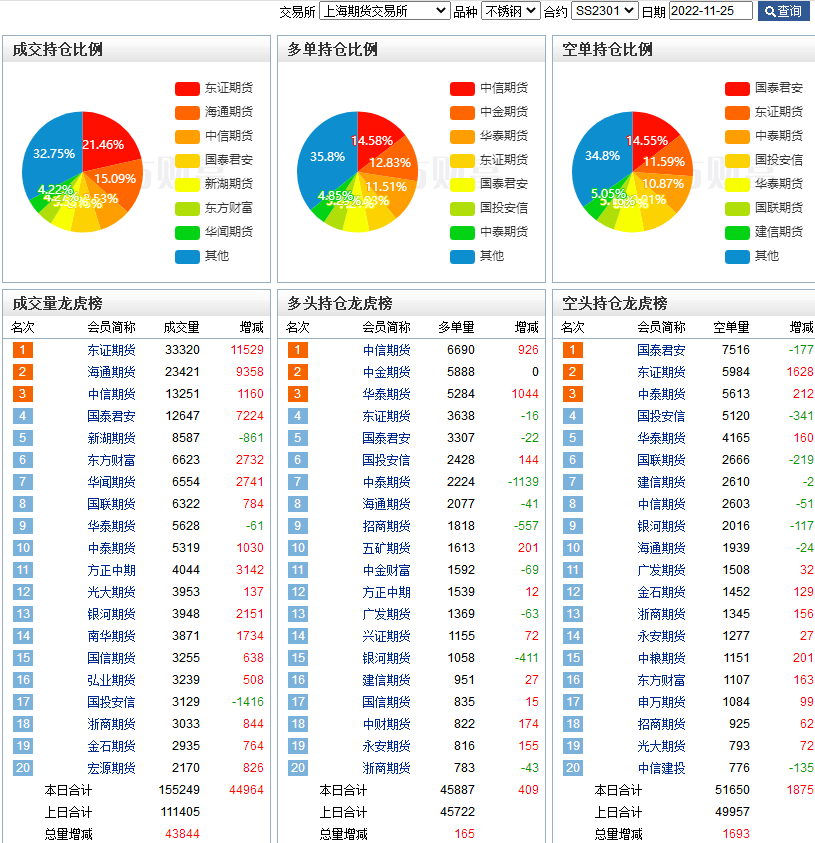Viewport: 815px width, 843px height.
Task: Open 建信期货 link in 空头持仓龙虎榜 rank 7
Action: pos(661,482)
